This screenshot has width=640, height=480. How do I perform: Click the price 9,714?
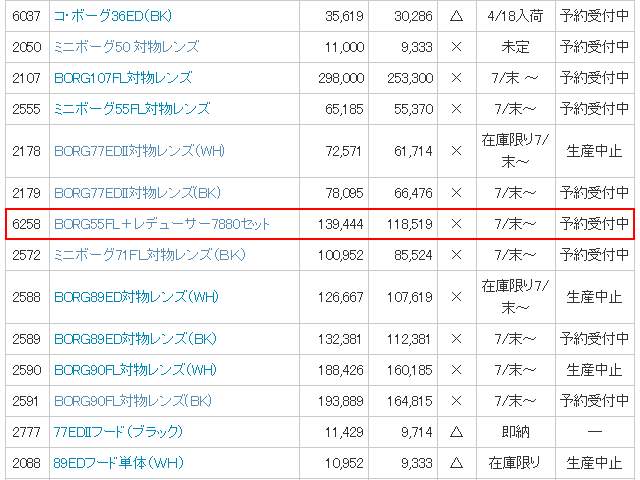(416, 432)
